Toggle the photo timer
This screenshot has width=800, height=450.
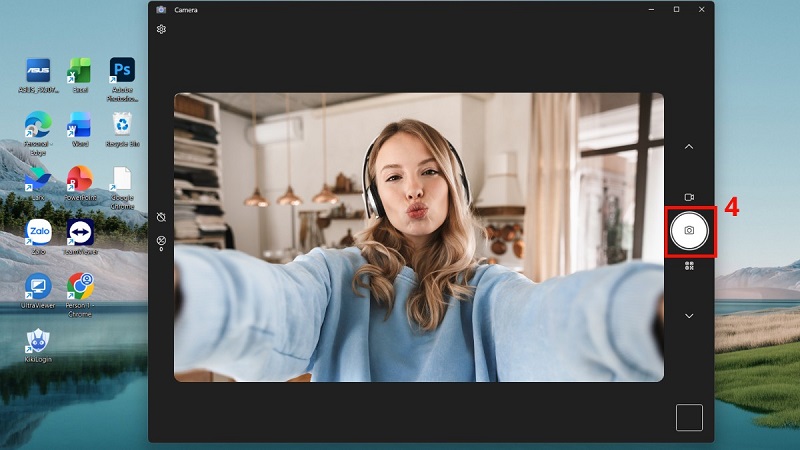[161, 217]
